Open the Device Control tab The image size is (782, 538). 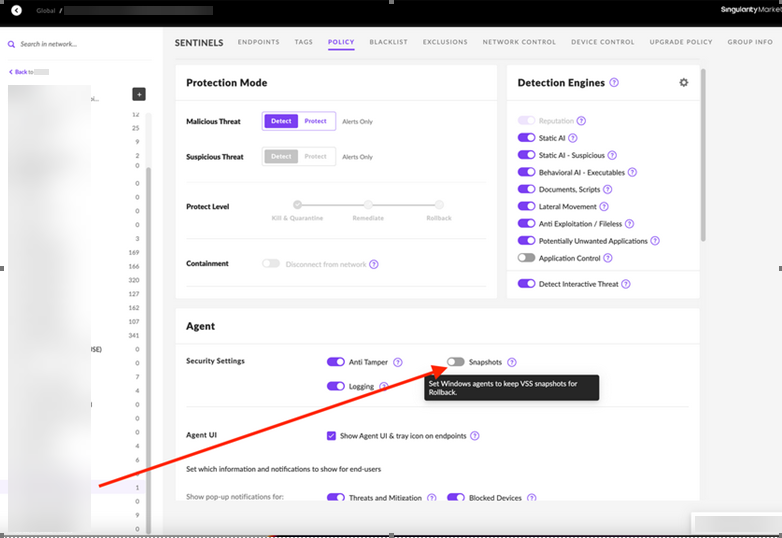[x=602, y=42]
